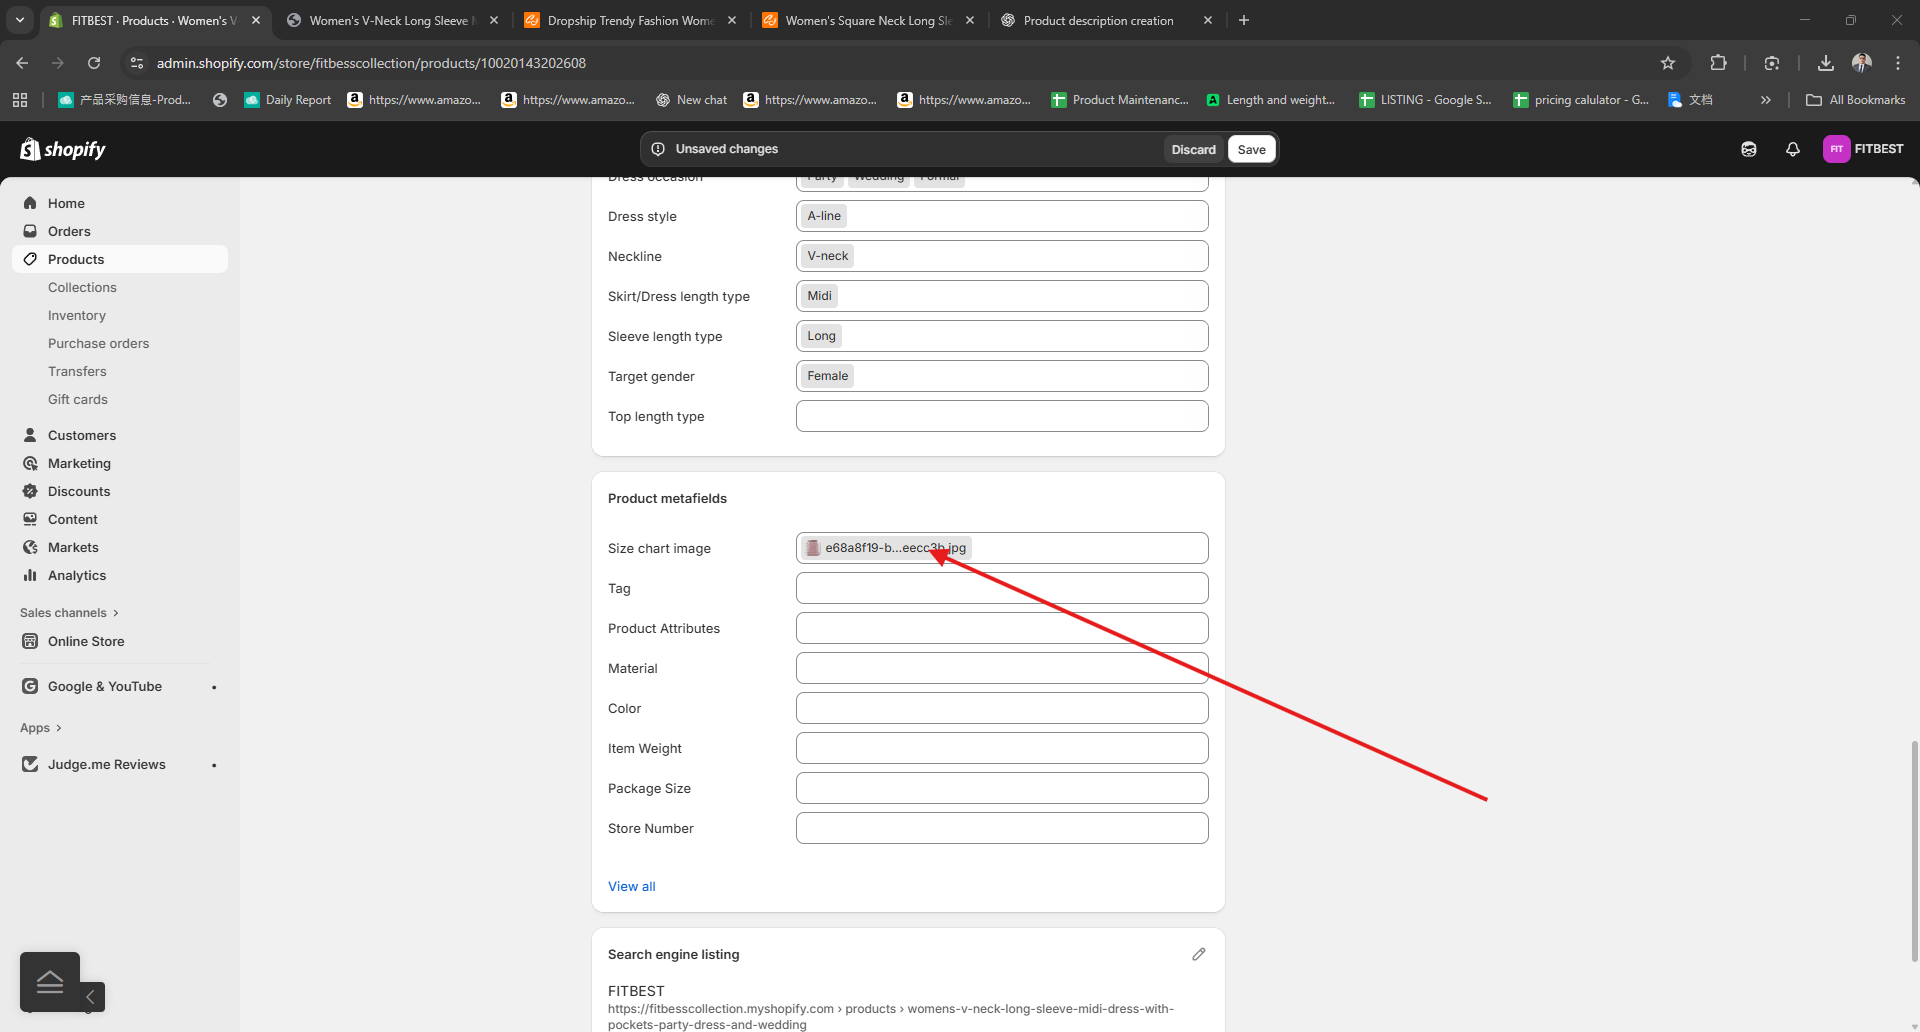Reload the current browser page

[94, 63]
